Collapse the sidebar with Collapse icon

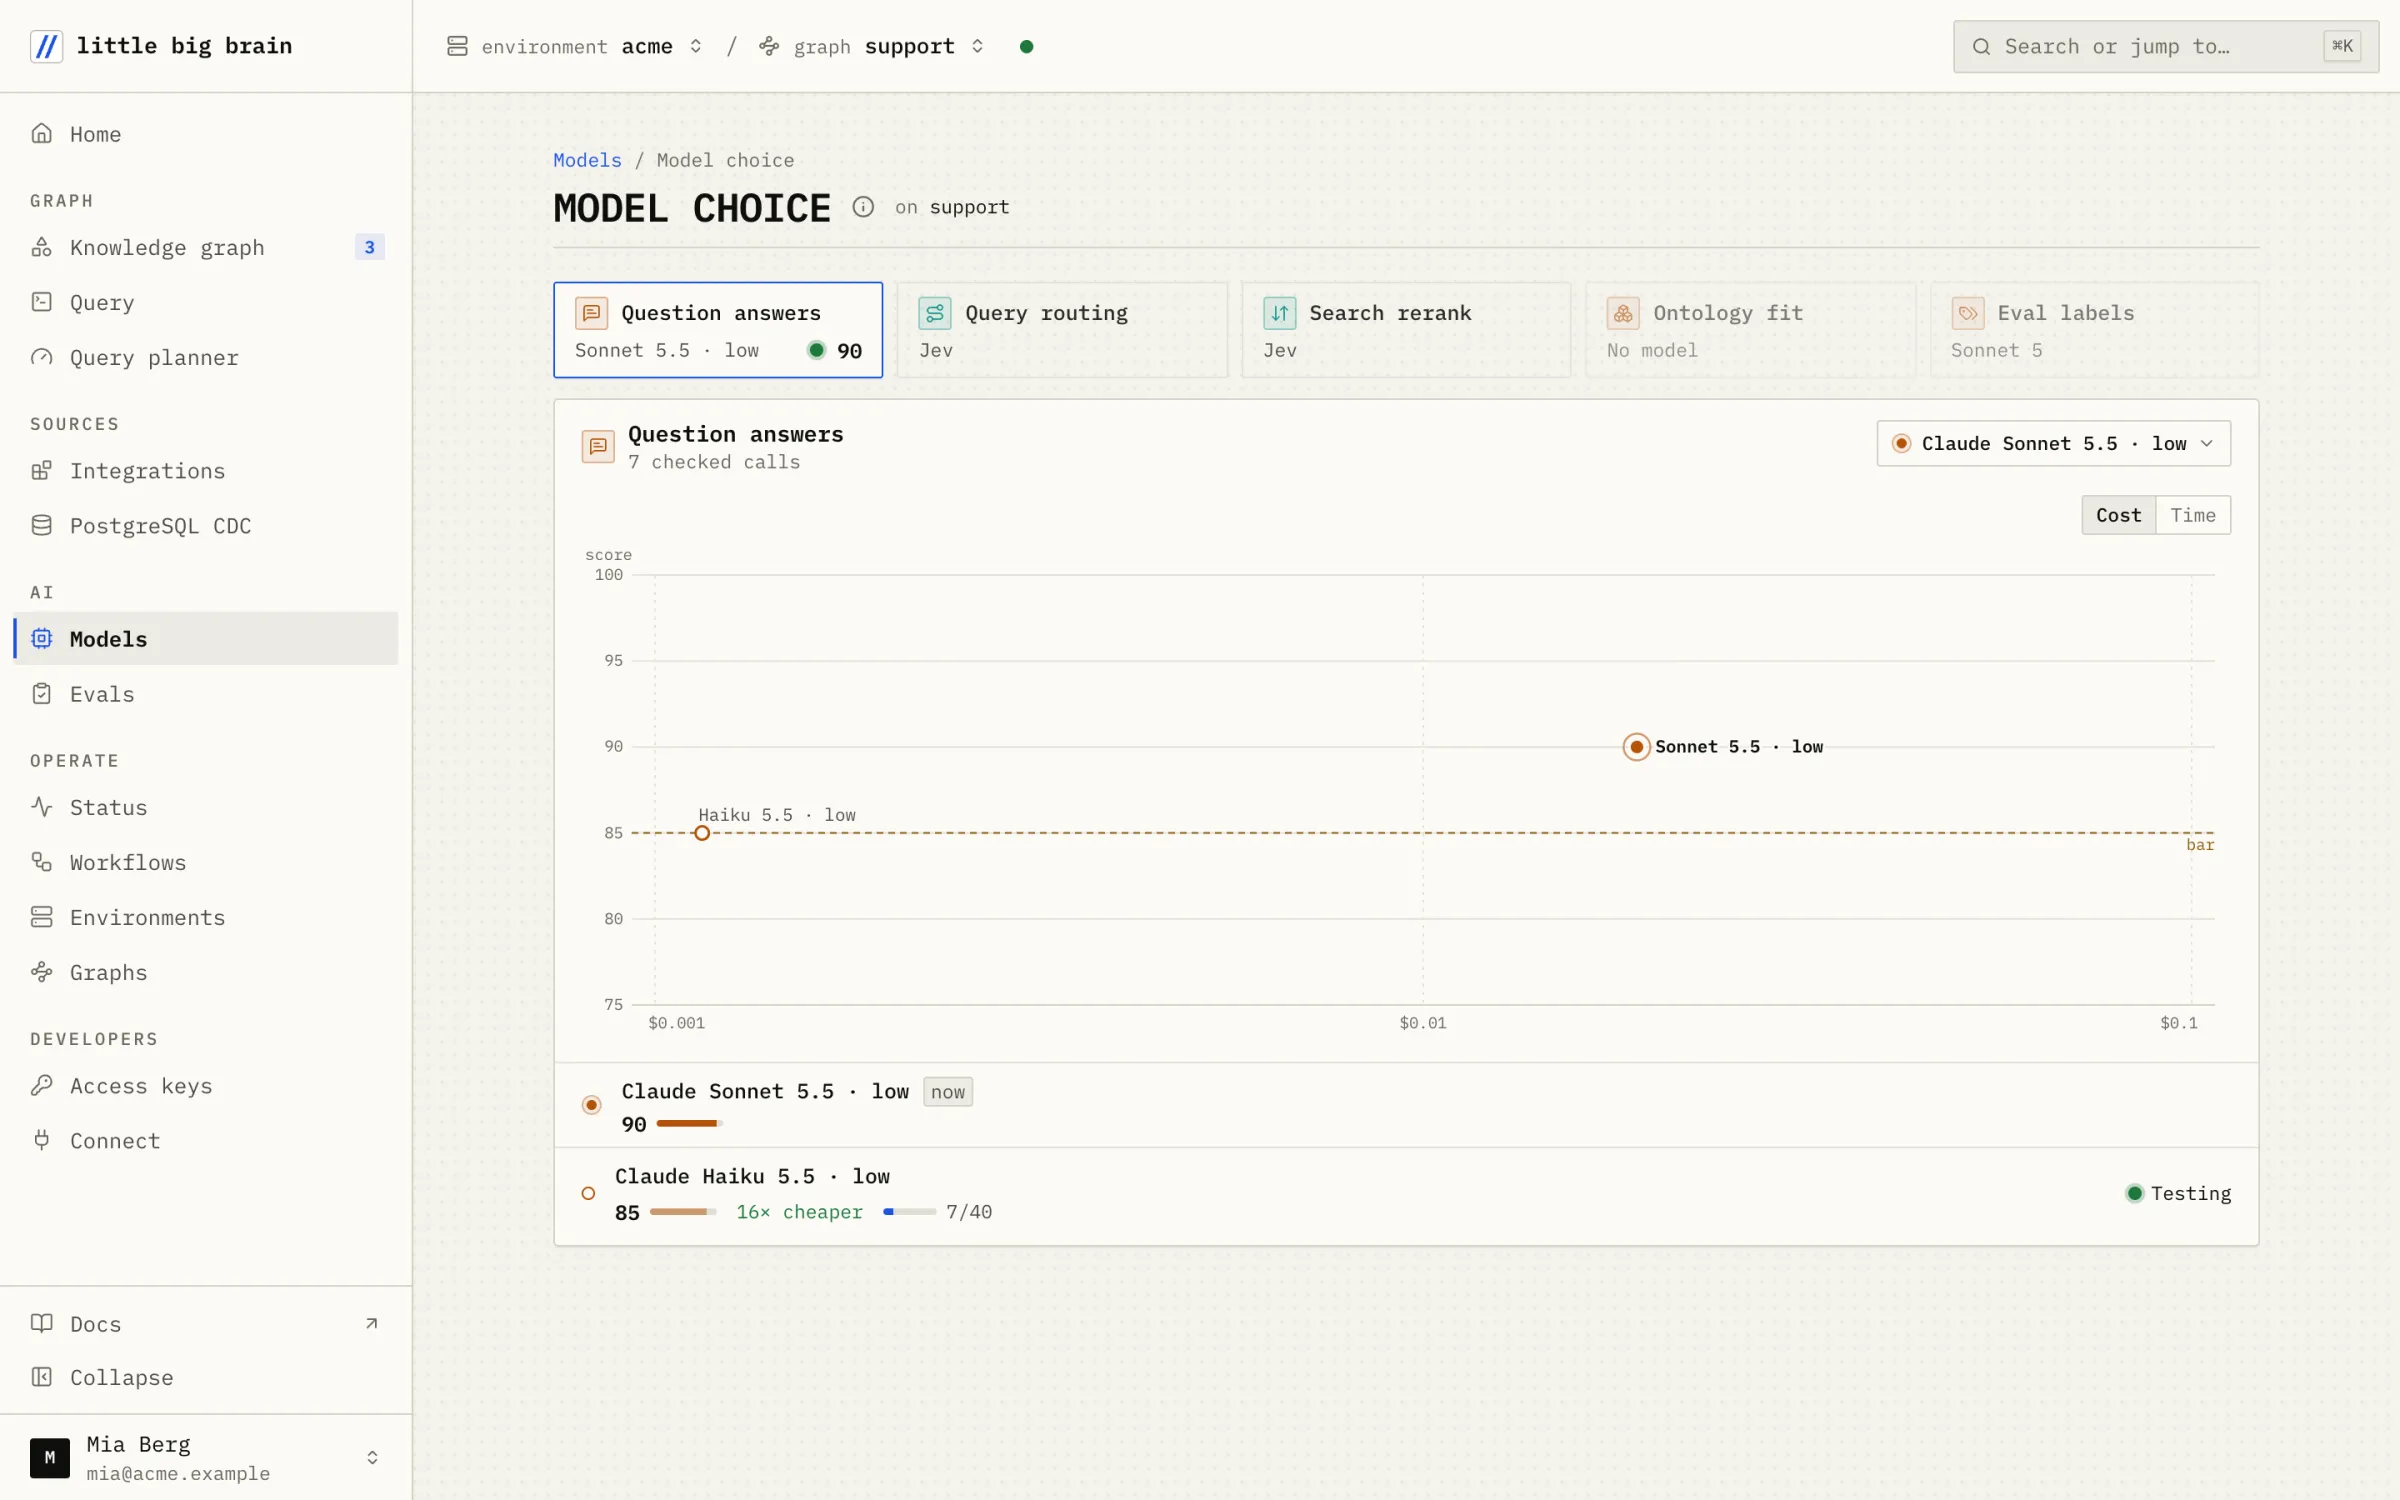click(41, 1377)
